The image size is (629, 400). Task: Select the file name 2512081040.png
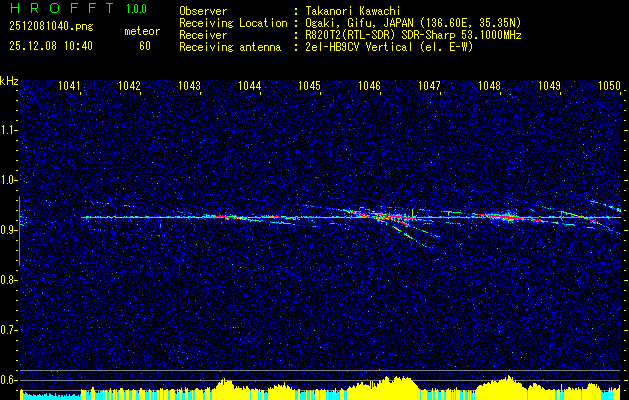tap(51, 27)
